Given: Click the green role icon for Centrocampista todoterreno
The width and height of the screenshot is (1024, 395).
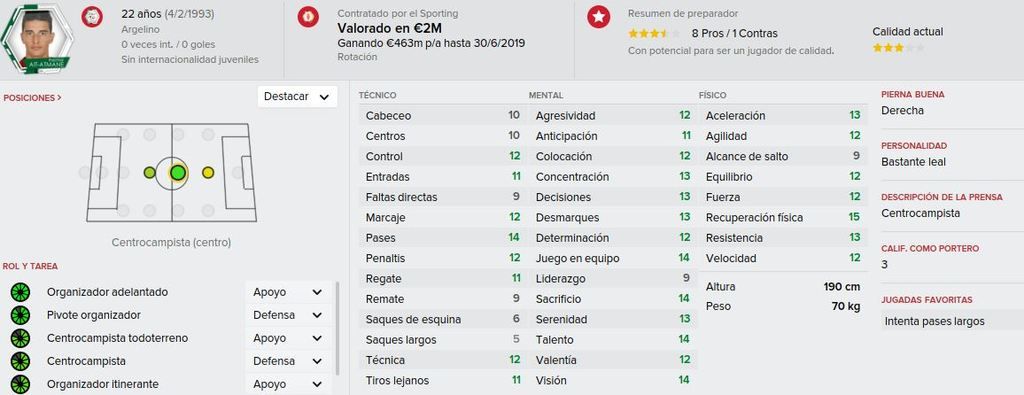Looking at the screenshot, I should [x=20, y=338].
